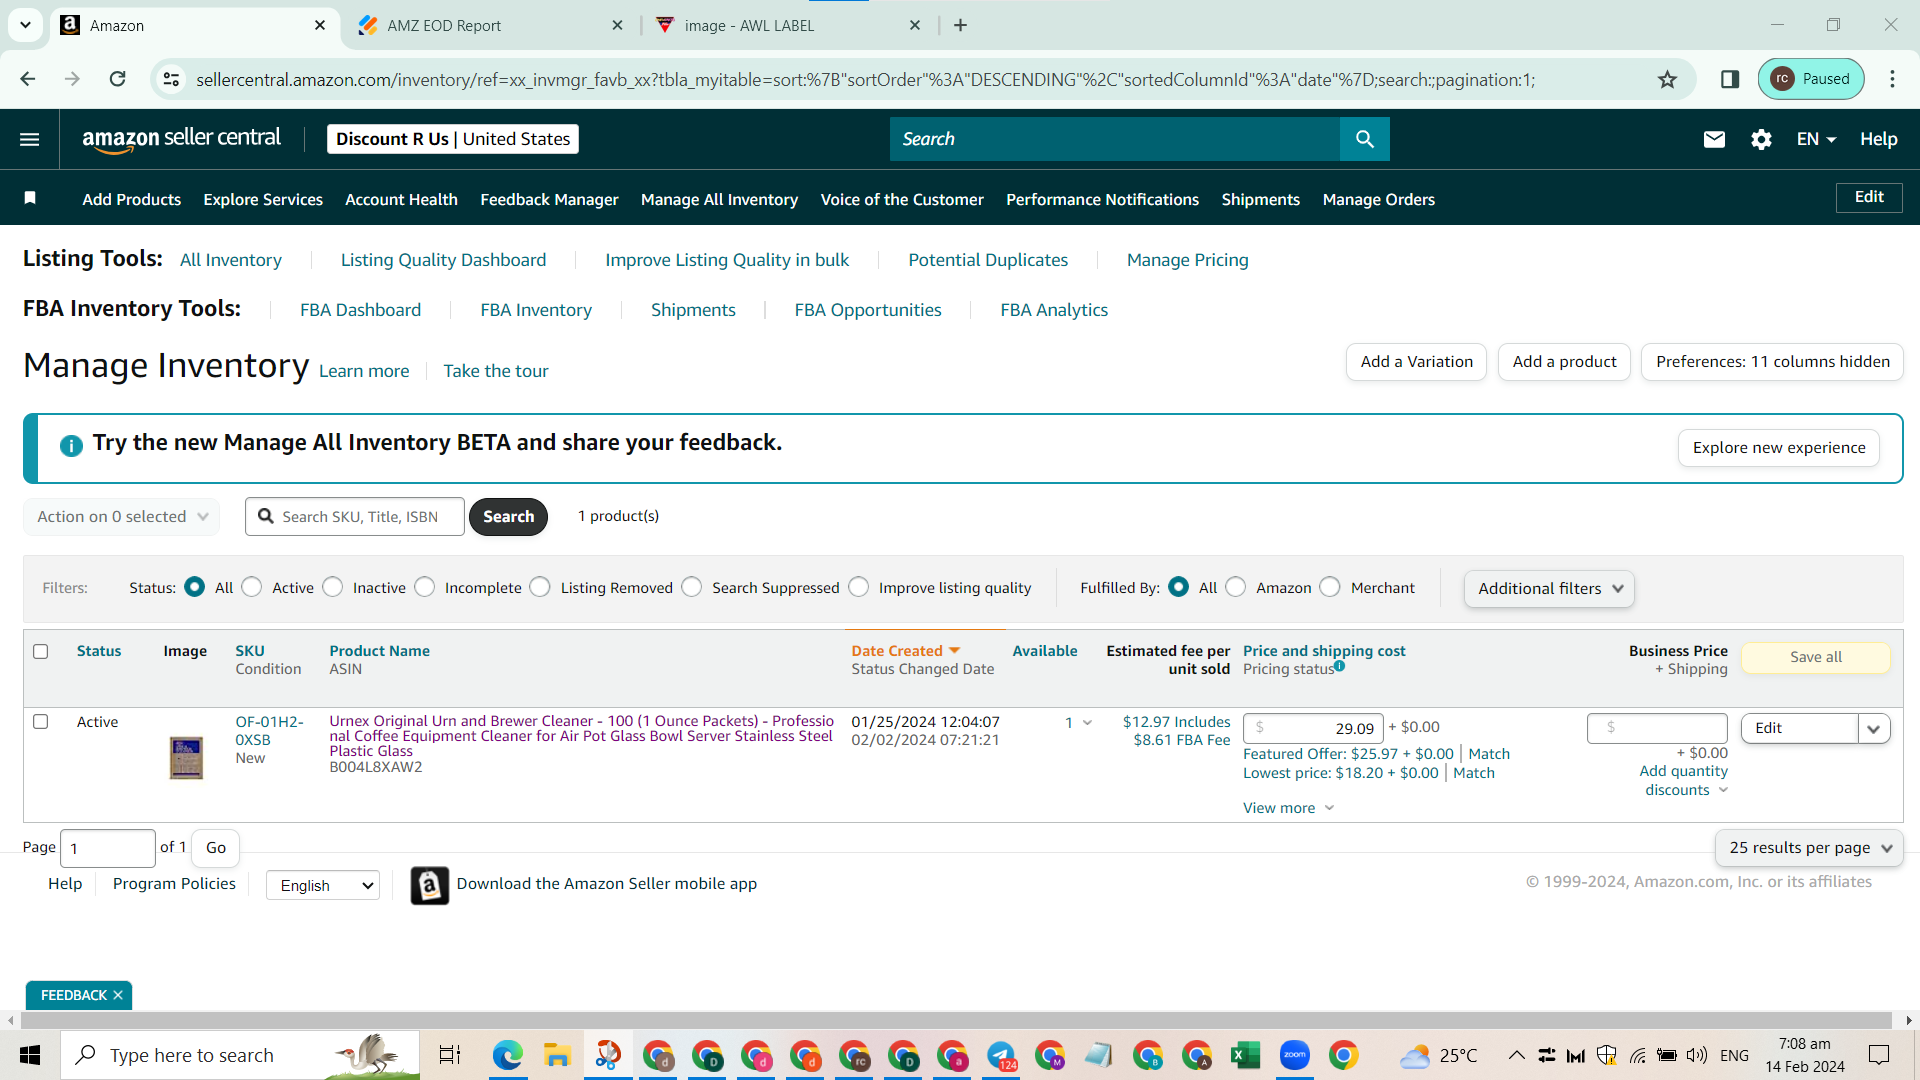This screenshot has width=1920, height=1080.
Task: Open the 25 results per page dropdown
Action: coord(1809,848)
